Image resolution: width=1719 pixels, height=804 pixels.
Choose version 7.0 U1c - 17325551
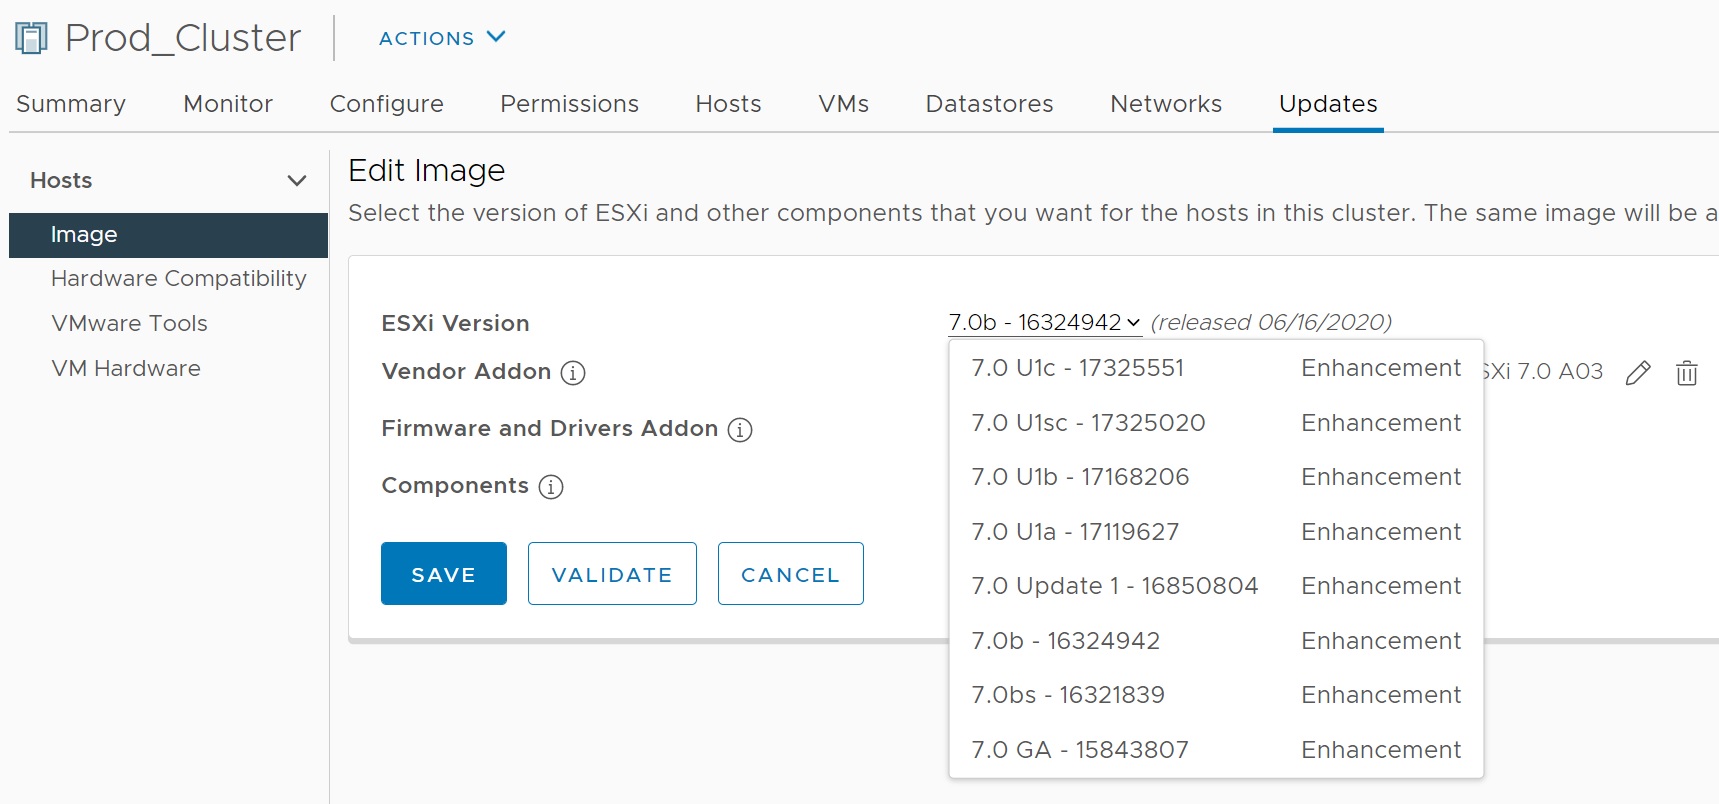1216,368
